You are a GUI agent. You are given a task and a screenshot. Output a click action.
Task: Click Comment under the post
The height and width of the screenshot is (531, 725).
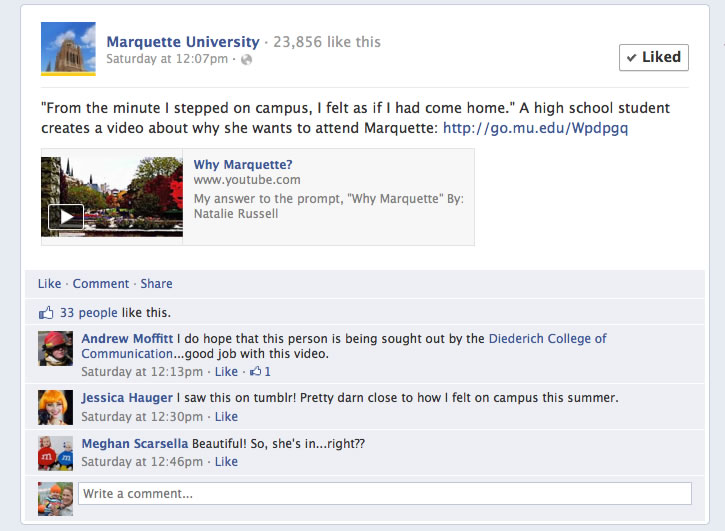tap(101, 284)
